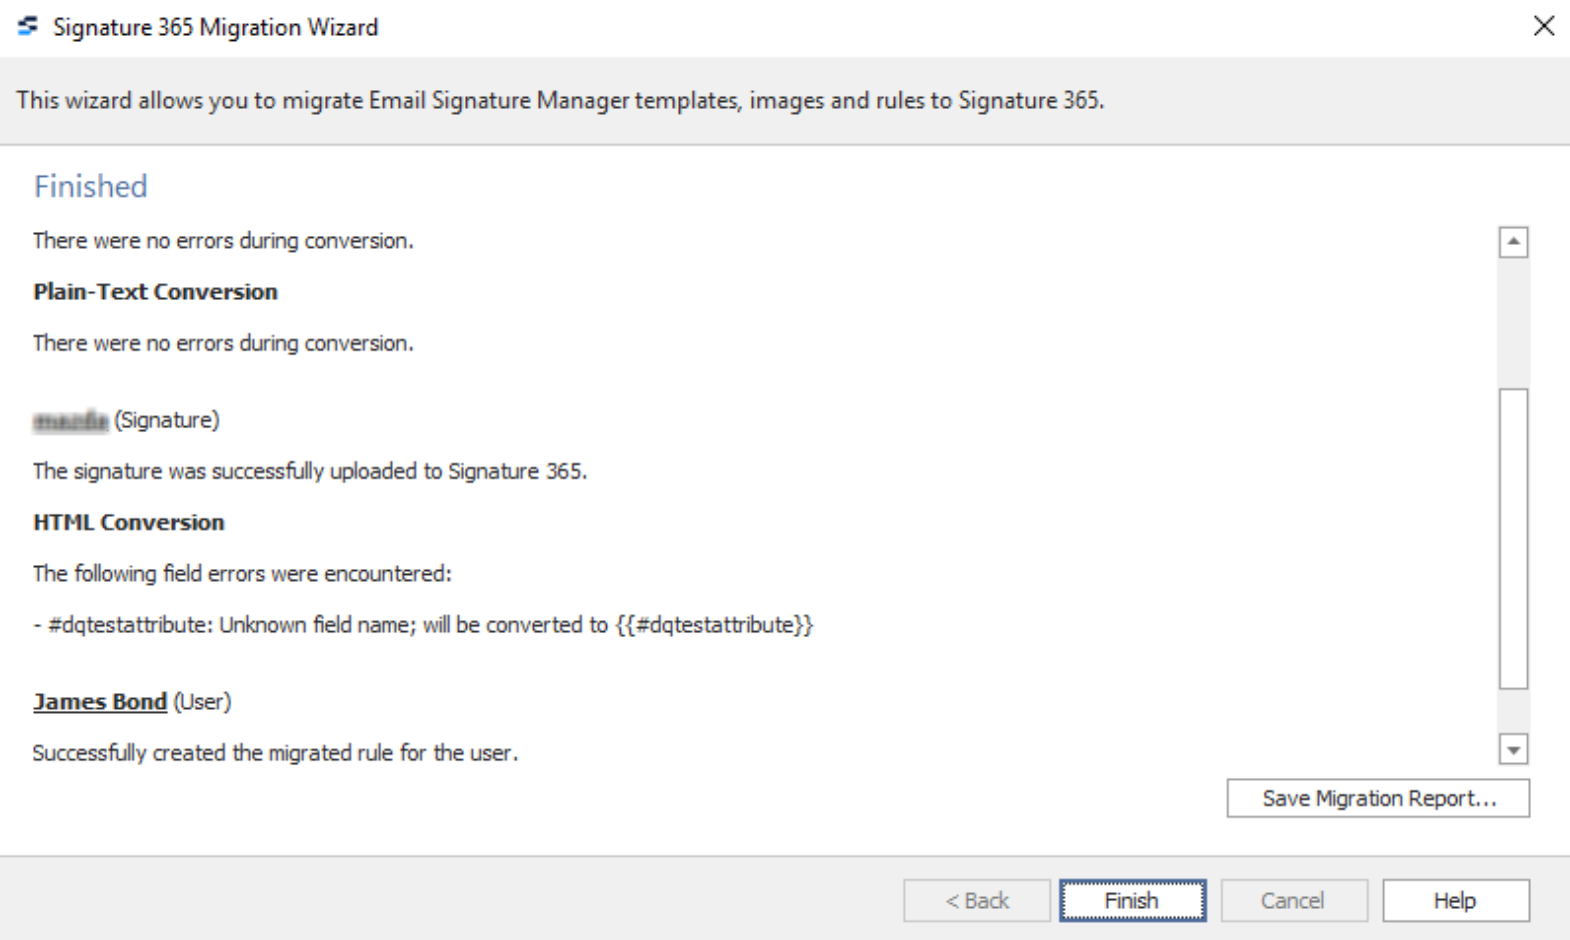Click the report scrollbar up arrow
This screenshot has width=1570, height=940.
(1514, 242)
